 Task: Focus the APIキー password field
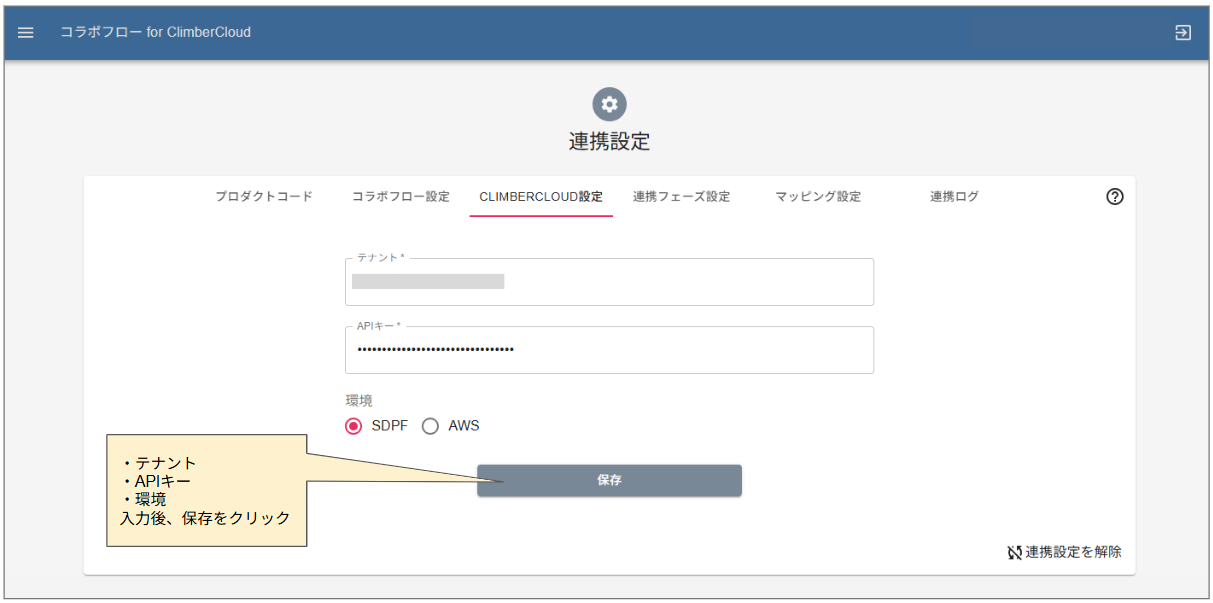[609, 350]
